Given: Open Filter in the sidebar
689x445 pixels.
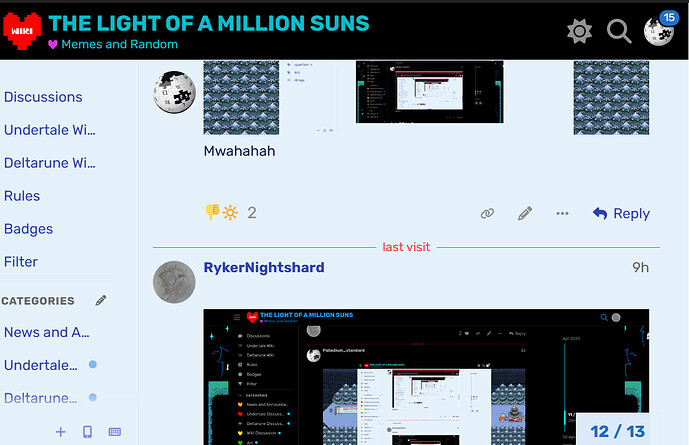Looking at the screenshot, I should tap(21, 262).
